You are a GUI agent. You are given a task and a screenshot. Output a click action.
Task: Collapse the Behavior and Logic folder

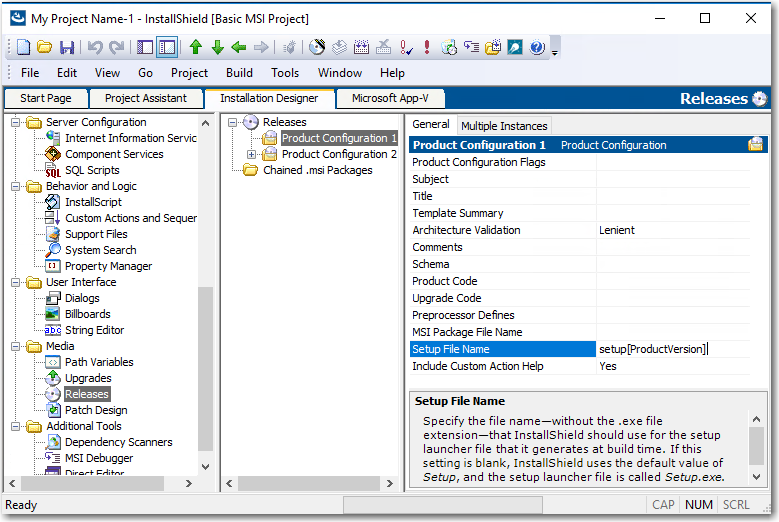point(14,186)
